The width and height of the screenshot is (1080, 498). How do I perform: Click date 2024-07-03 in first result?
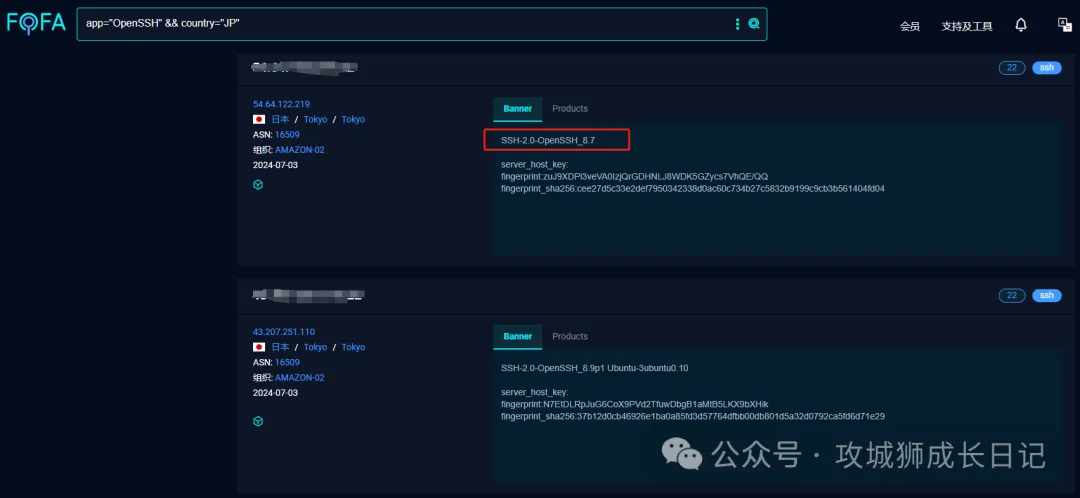pyautogui.click(x=276, y=165)
